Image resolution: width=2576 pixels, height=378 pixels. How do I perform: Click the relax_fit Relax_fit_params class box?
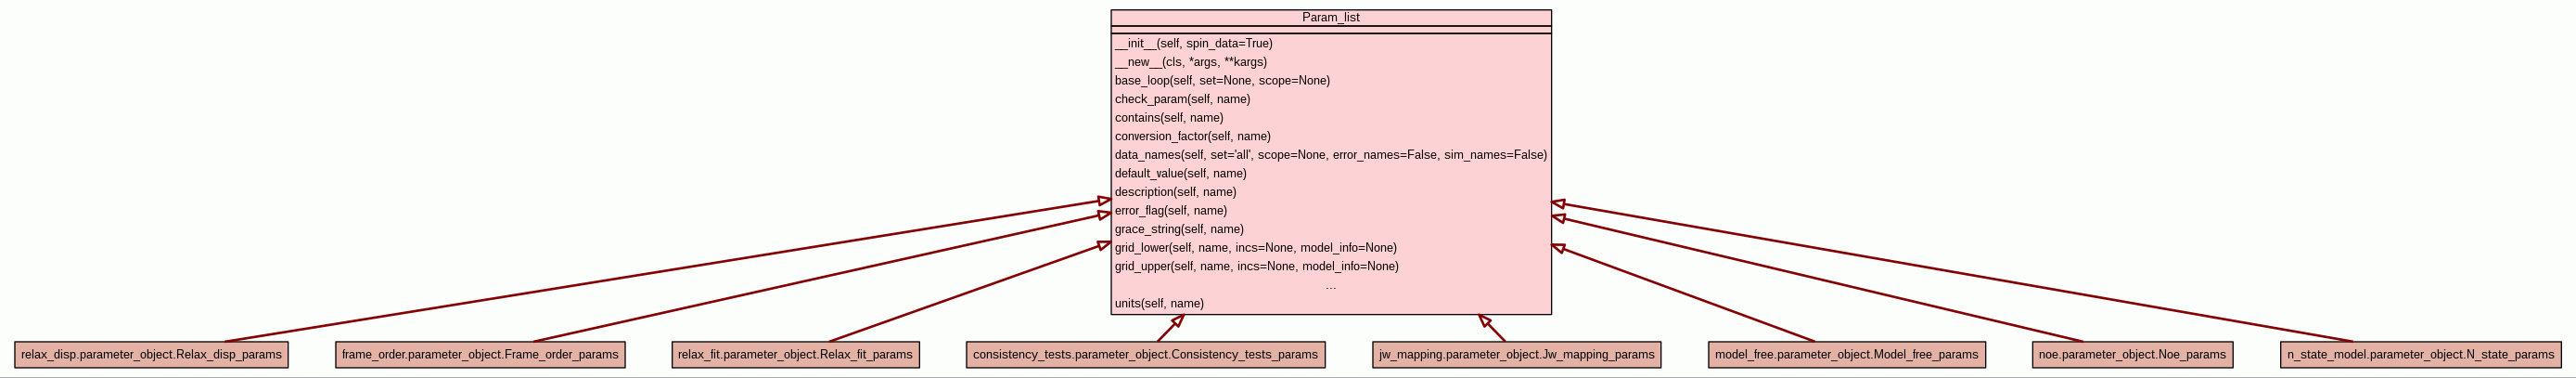click(795, 355)
